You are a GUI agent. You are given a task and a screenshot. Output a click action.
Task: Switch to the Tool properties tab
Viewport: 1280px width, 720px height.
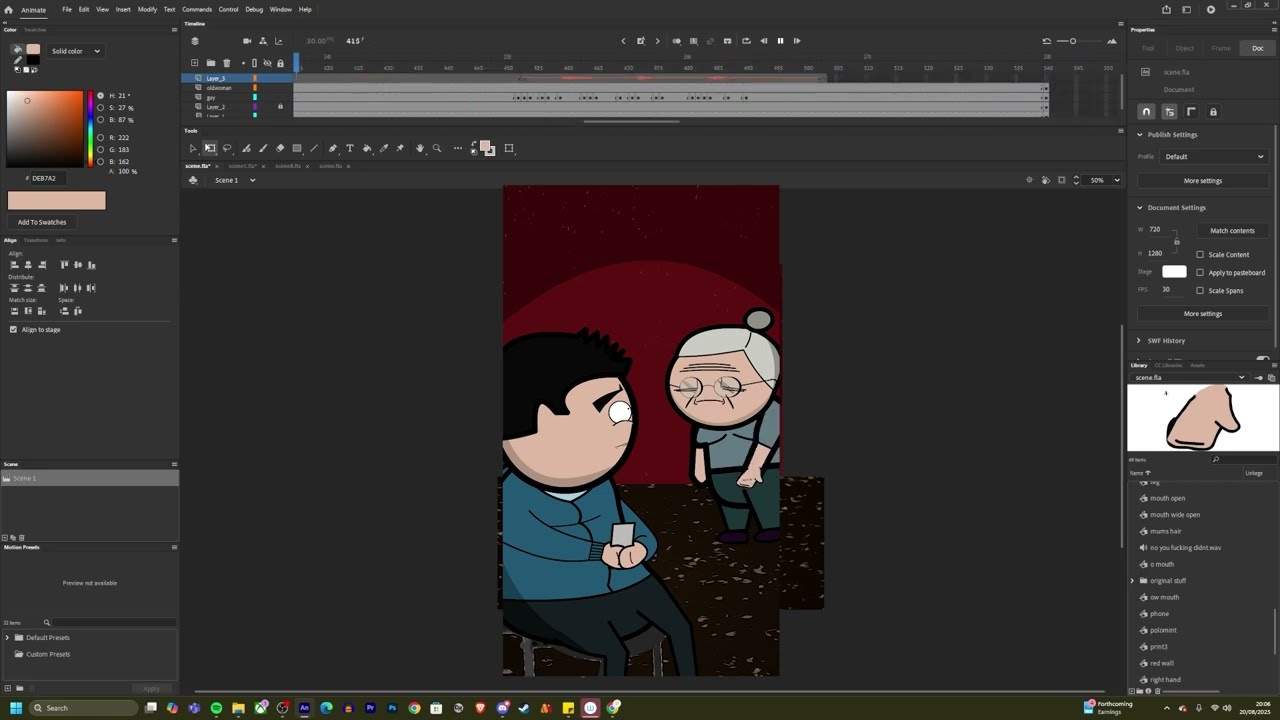[1148, 48]
